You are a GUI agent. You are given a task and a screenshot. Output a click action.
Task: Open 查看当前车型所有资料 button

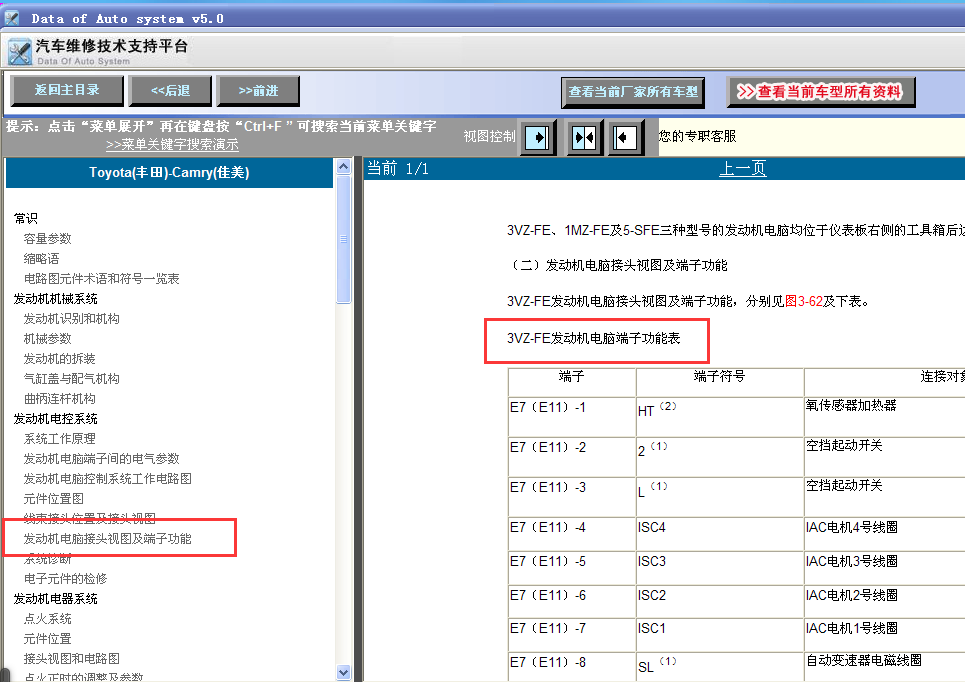pyautogui.click(x=821, y=92)
